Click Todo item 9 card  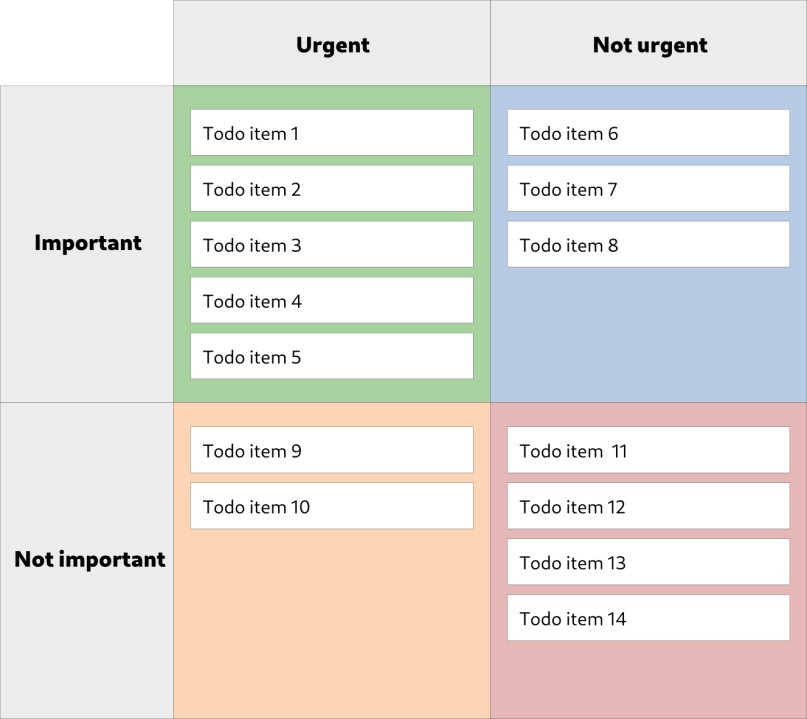pos(331,451)
